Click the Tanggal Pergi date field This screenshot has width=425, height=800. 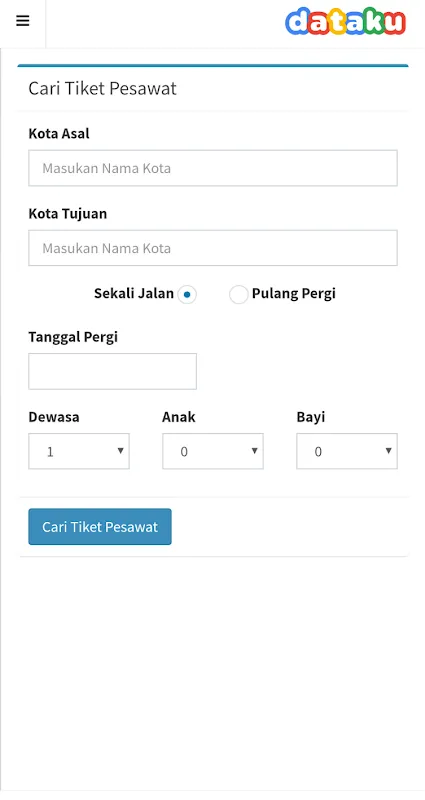point(112,371)
